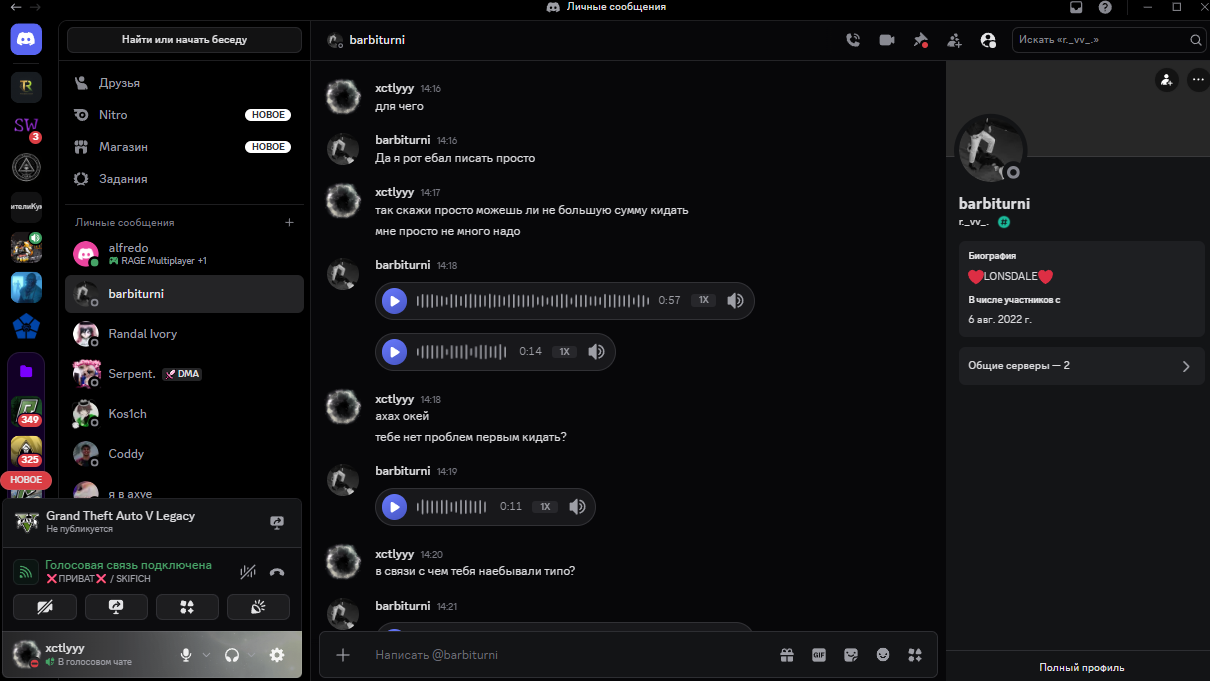This screenshot has height=681, width=1210.
Task: Open Find or start a conversation box
Action: [x=184, y=40]
